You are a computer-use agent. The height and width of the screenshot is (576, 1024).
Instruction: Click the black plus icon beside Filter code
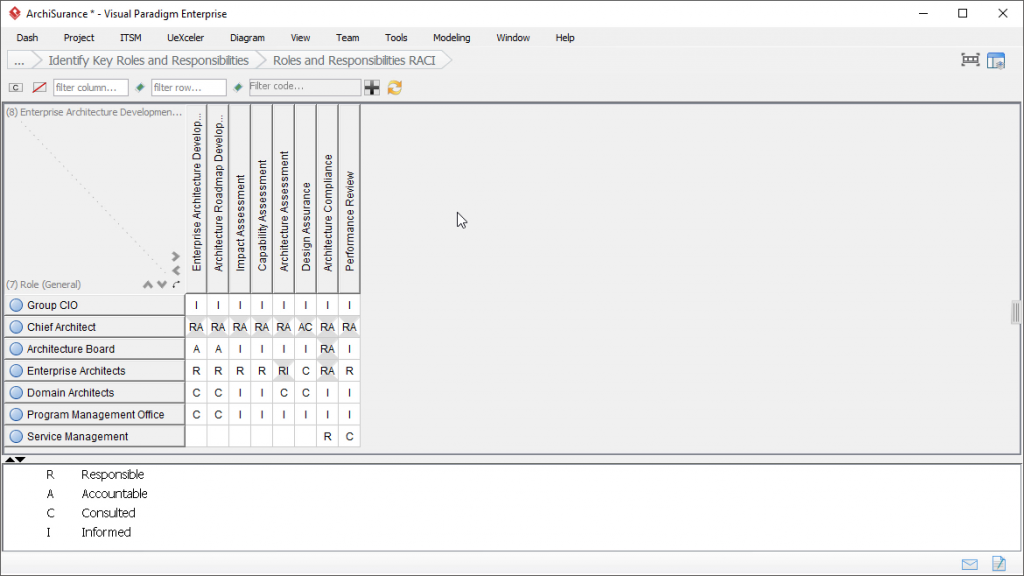pos(372,88)
